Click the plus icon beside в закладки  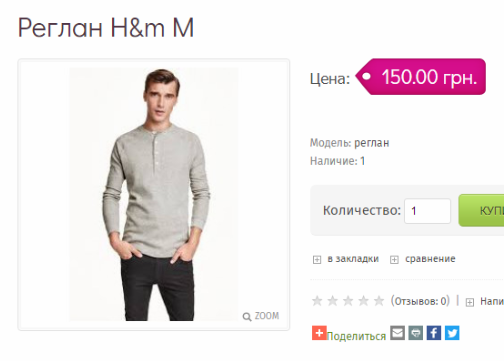click(x=317, y=259)
